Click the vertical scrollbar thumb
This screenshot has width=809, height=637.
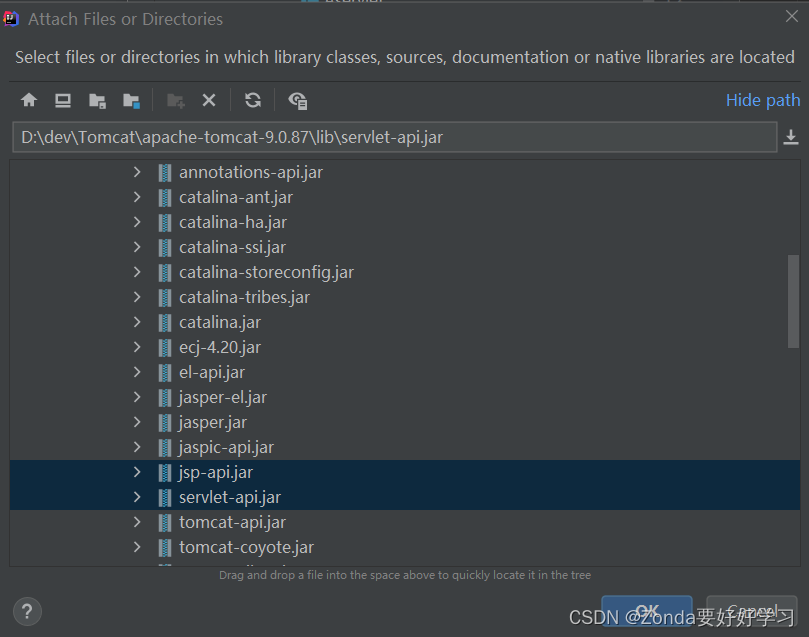coord(793,301)
